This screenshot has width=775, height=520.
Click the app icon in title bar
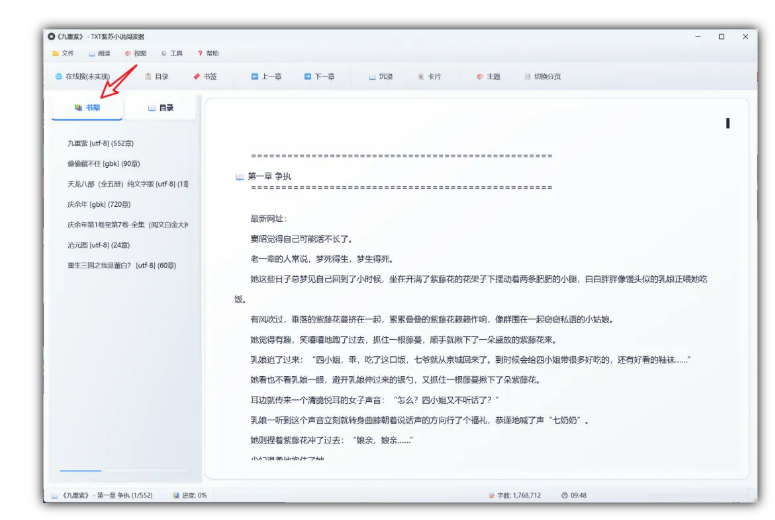pos(51,37)
